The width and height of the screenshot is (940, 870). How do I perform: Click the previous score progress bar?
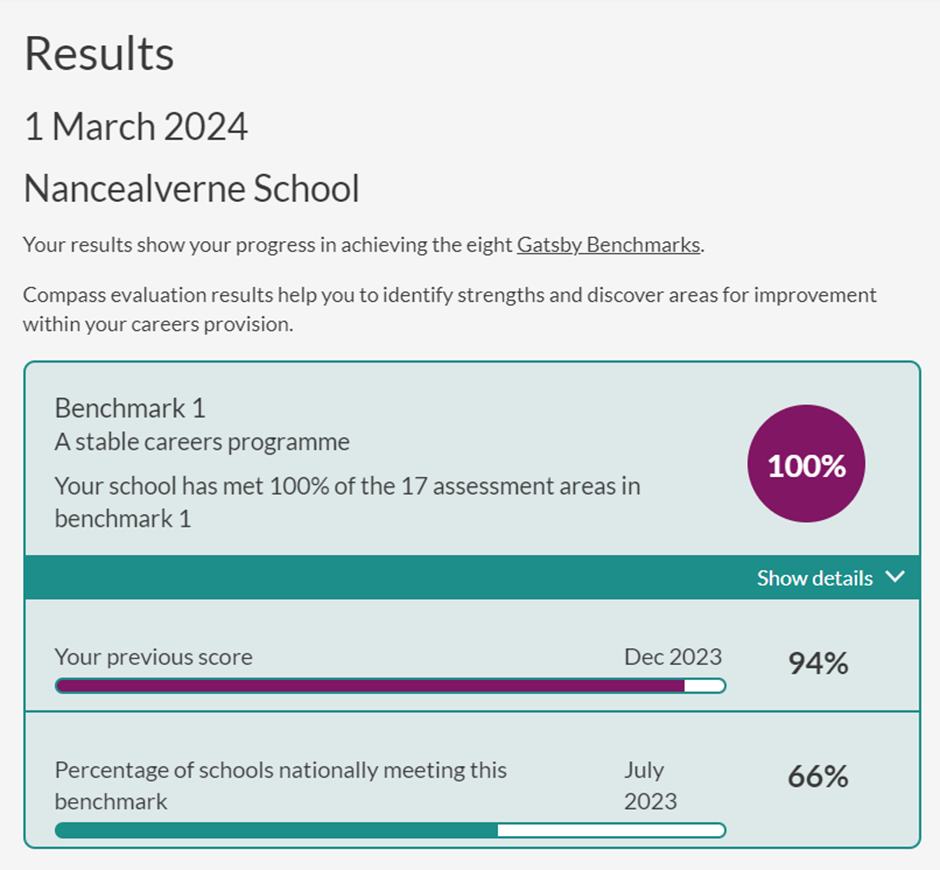click(390, 686)
